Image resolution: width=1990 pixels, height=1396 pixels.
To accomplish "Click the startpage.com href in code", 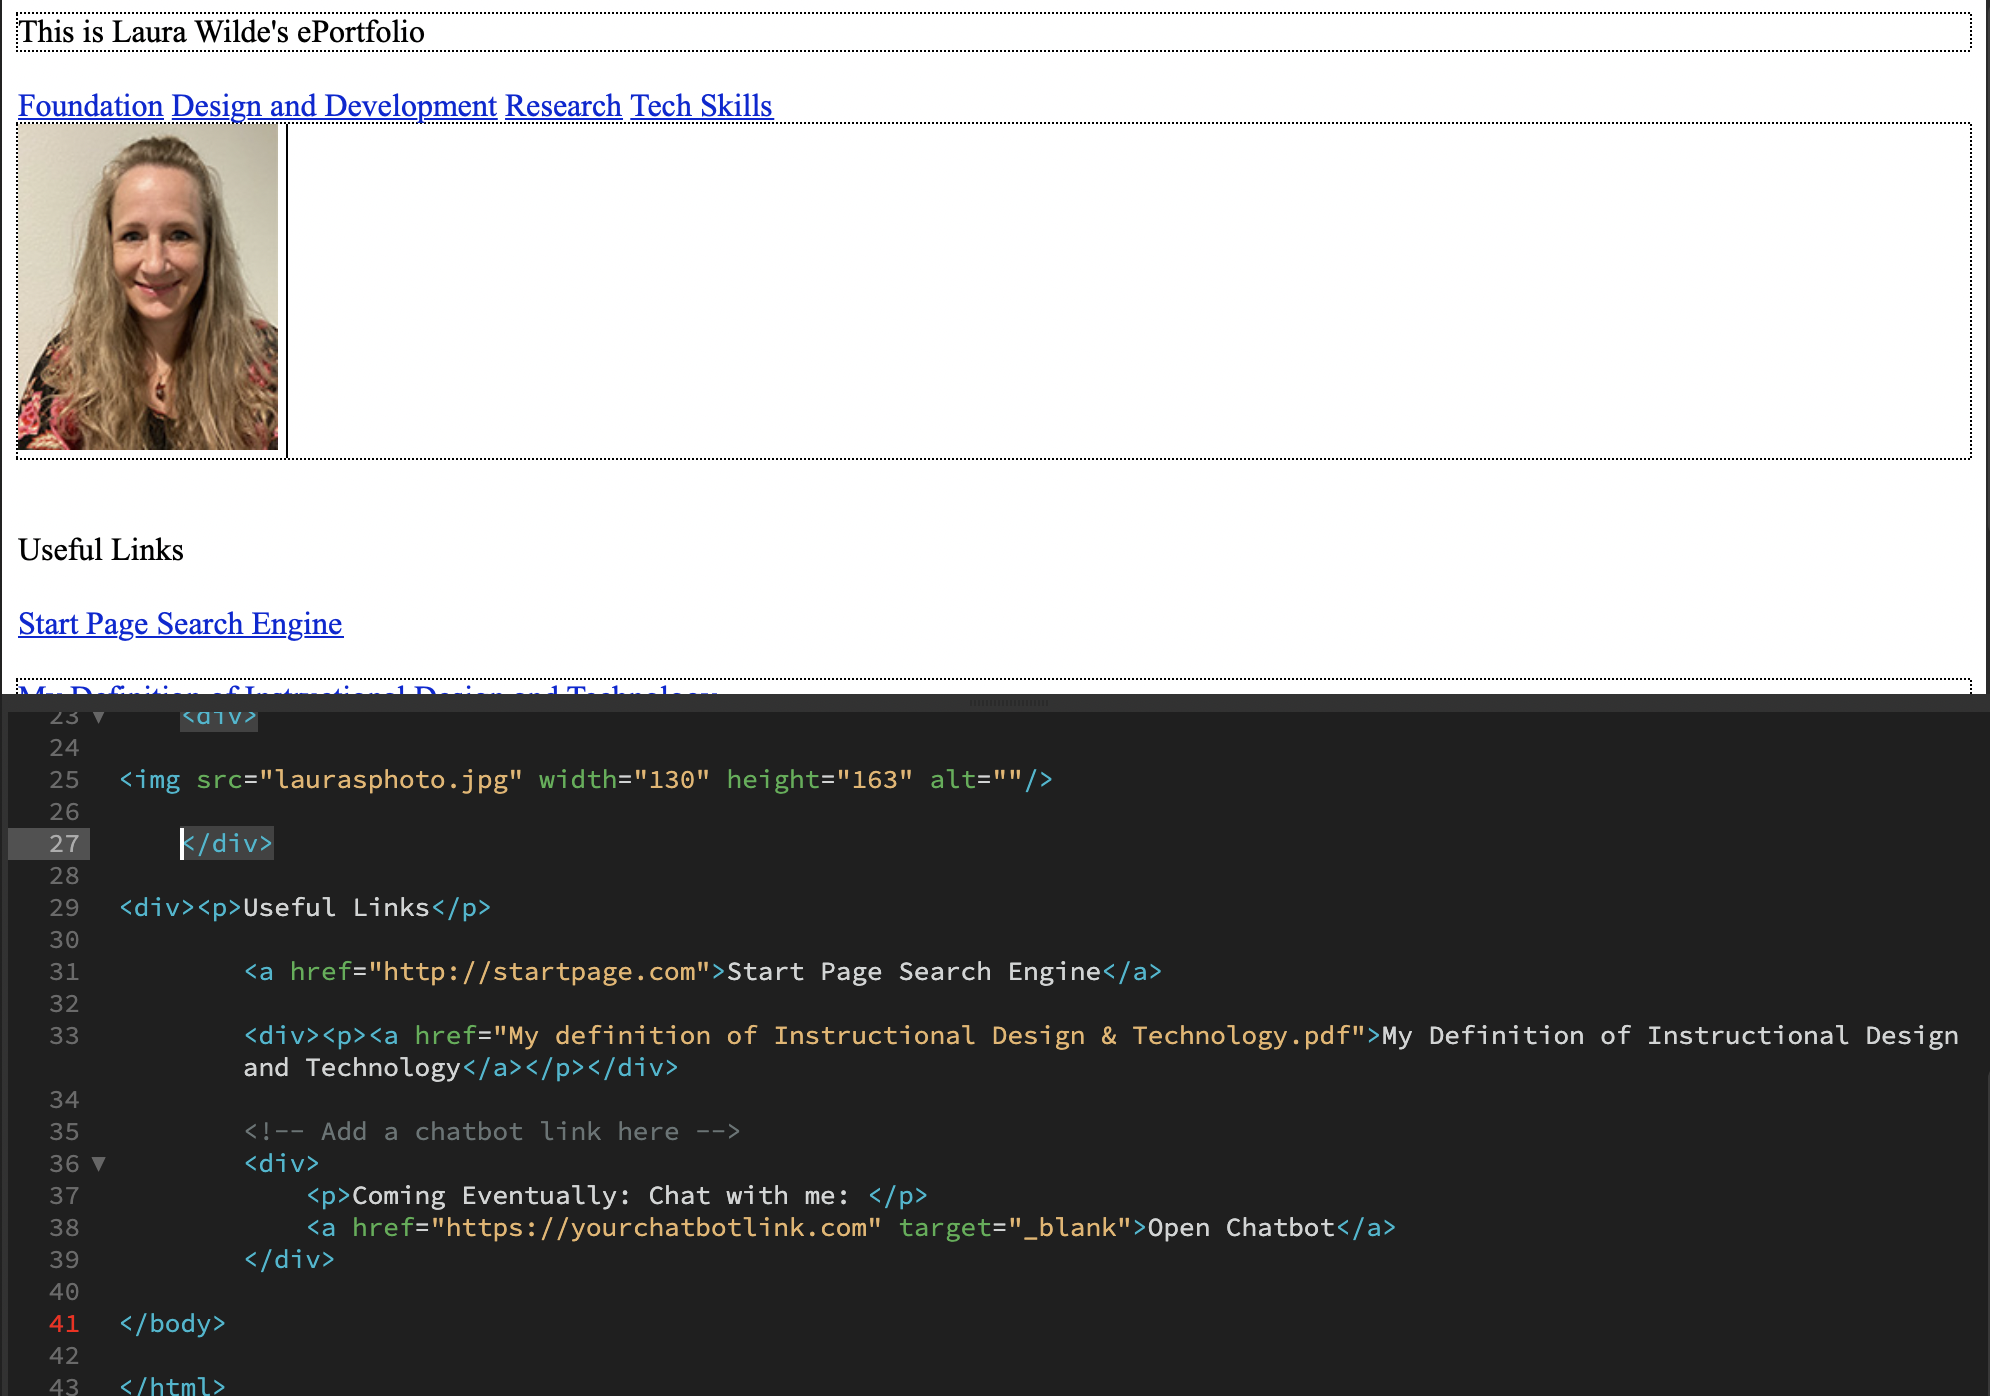I will pos(540,972).
